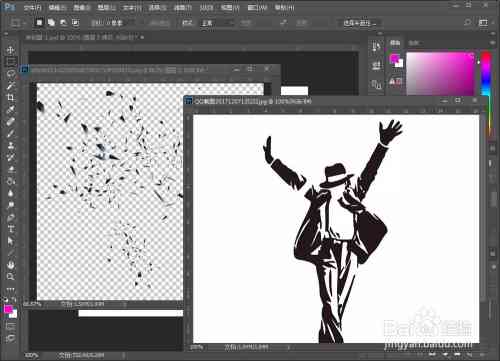Viewport: 500px width, 361px height.
Task: Enable New Selection mode in options bar
Action: point(39,22)
